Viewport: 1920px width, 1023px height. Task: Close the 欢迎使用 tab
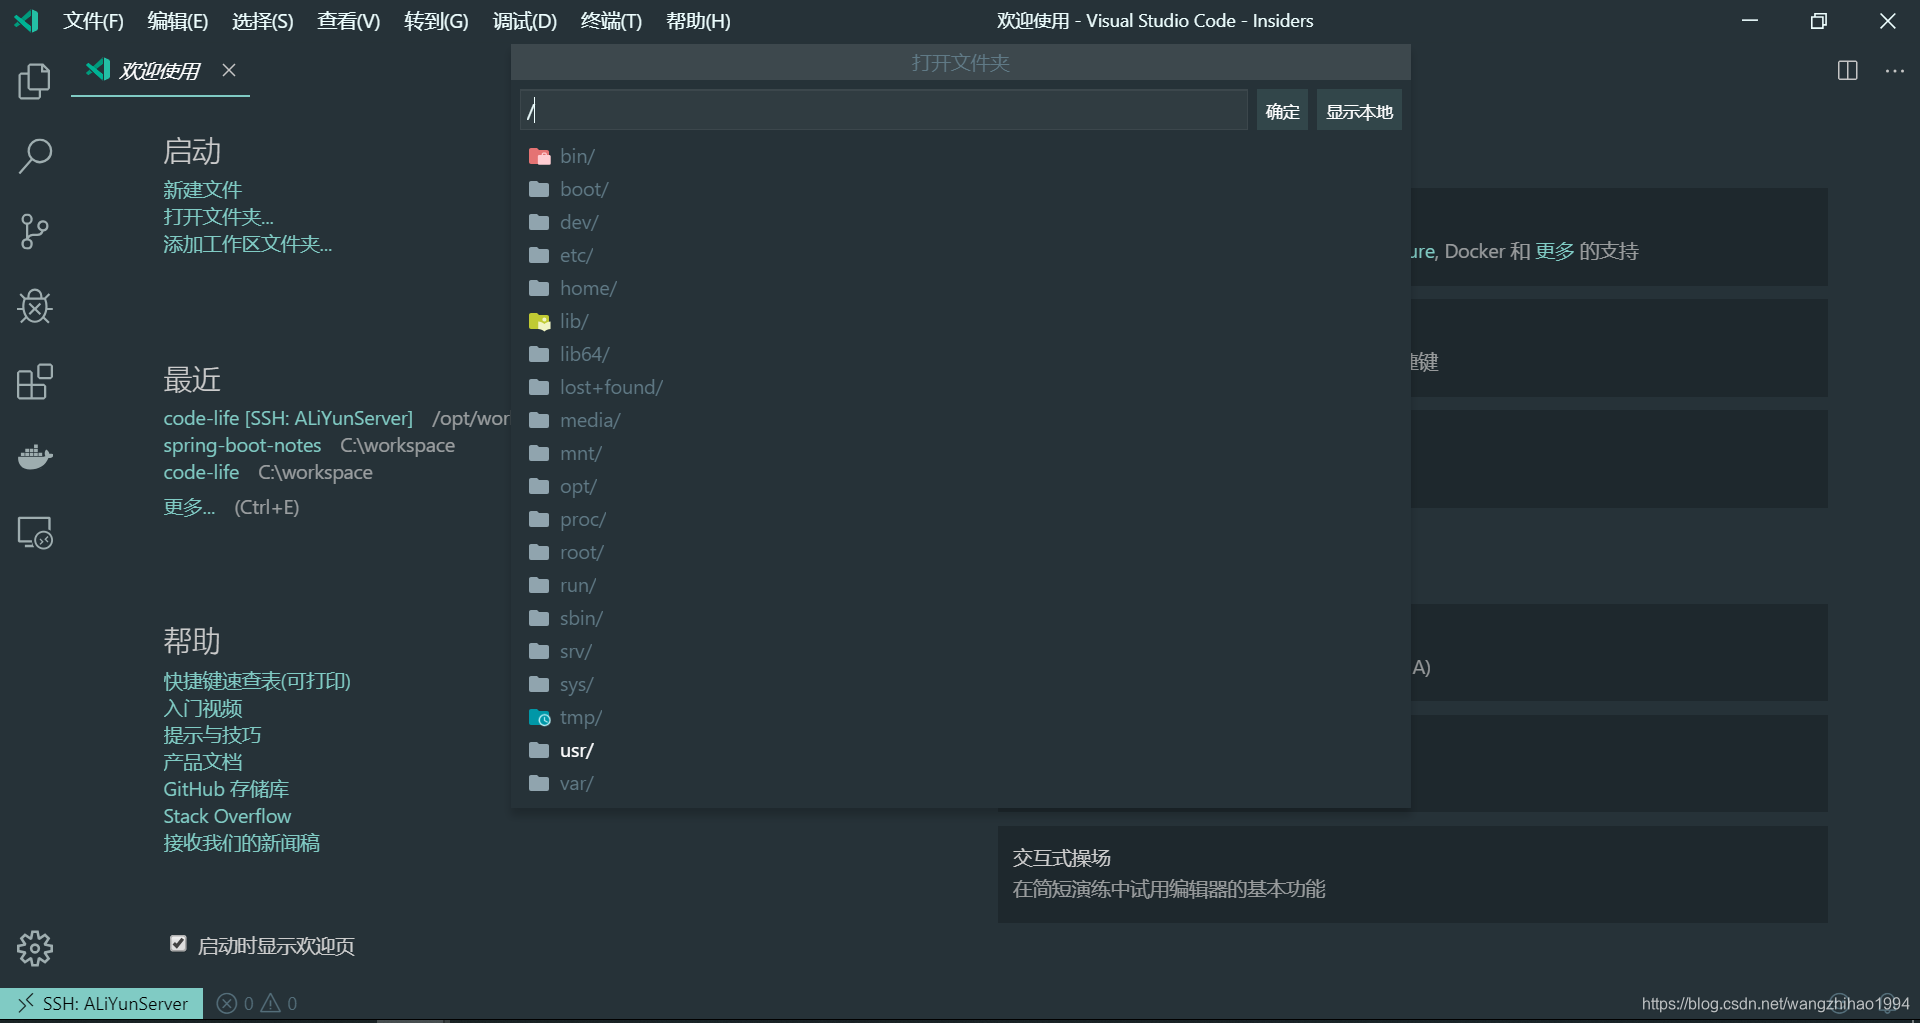(229, 70)
